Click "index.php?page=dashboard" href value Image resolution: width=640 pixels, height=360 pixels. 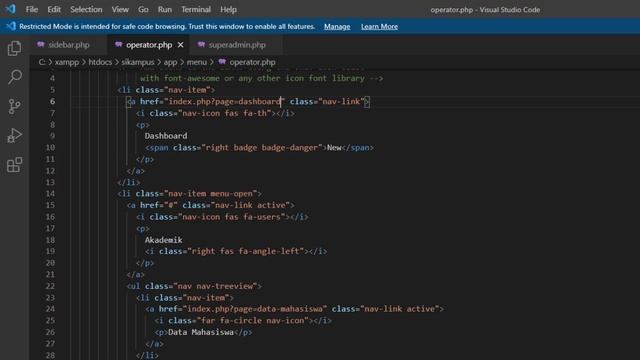[x=224, y=101]
